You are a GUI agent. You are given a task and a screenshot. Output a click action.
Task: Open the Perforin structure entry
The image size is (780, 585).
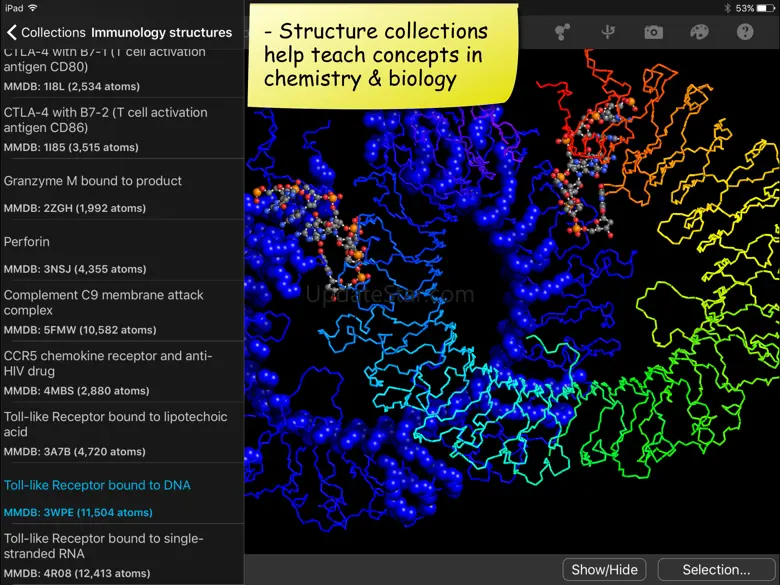pyautogui.click(x=122, y=250)
